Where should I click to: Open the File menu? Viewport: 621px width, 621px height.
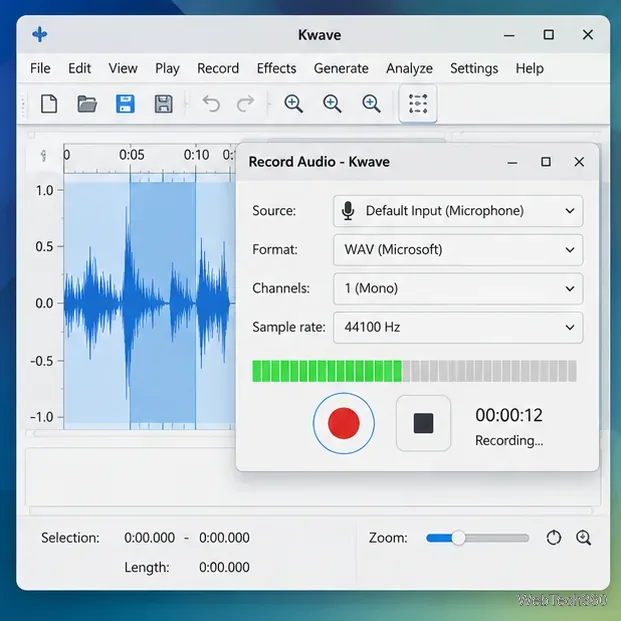[x=40, y=68]
